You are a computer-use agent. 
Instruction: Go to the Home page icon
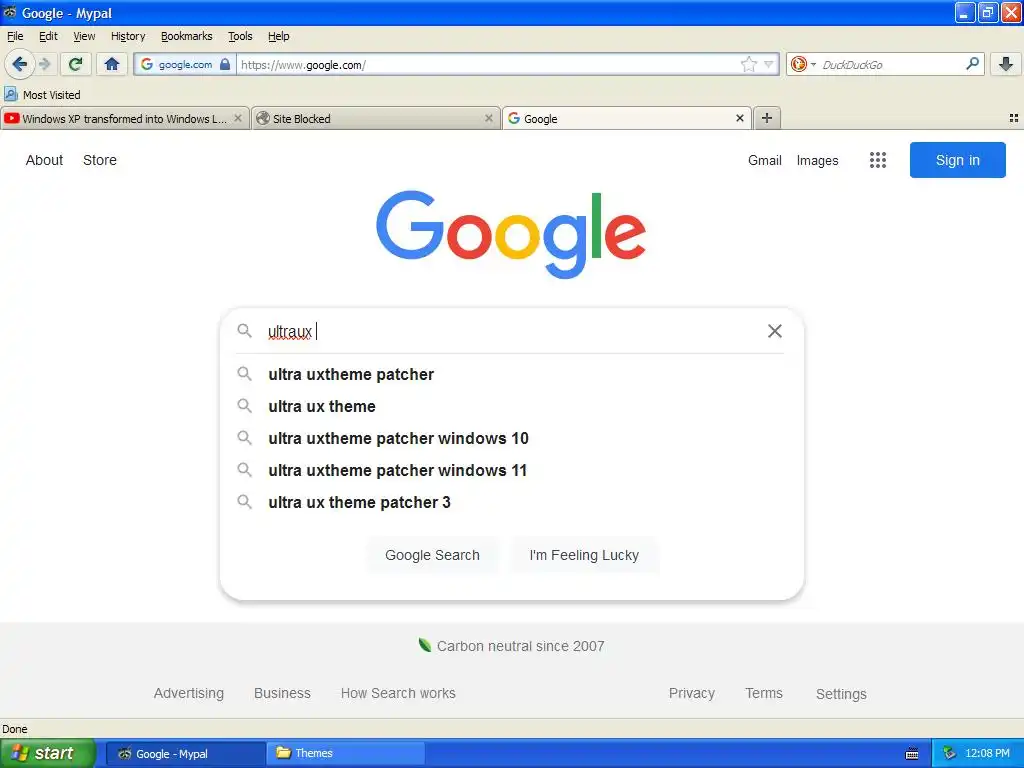(x=112, y=64)
